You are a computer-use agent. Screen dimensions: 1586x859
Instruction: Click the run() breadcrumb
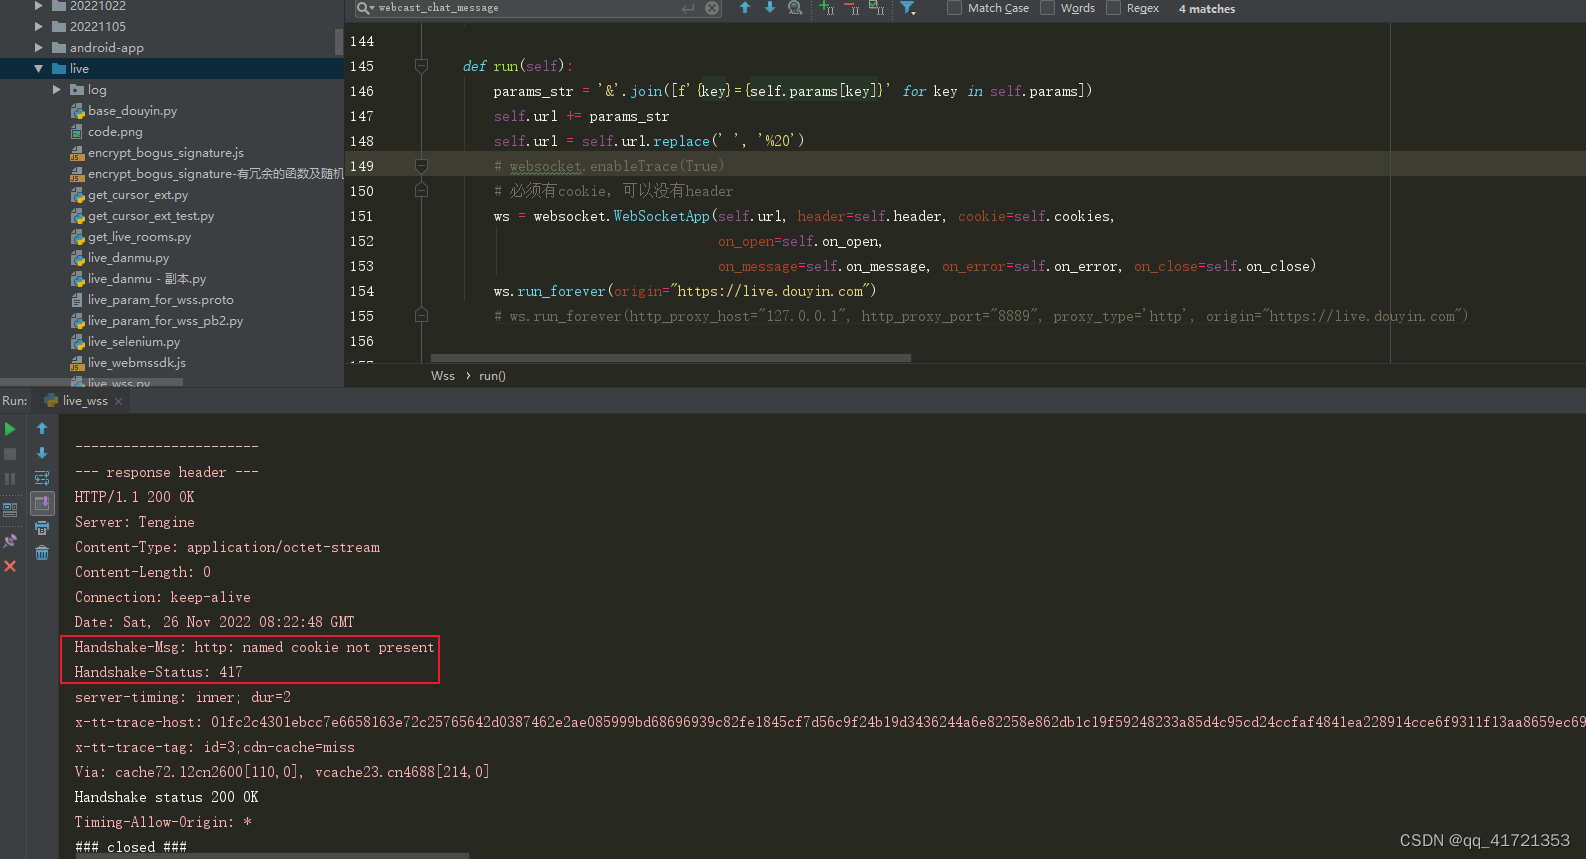(492, 376)
